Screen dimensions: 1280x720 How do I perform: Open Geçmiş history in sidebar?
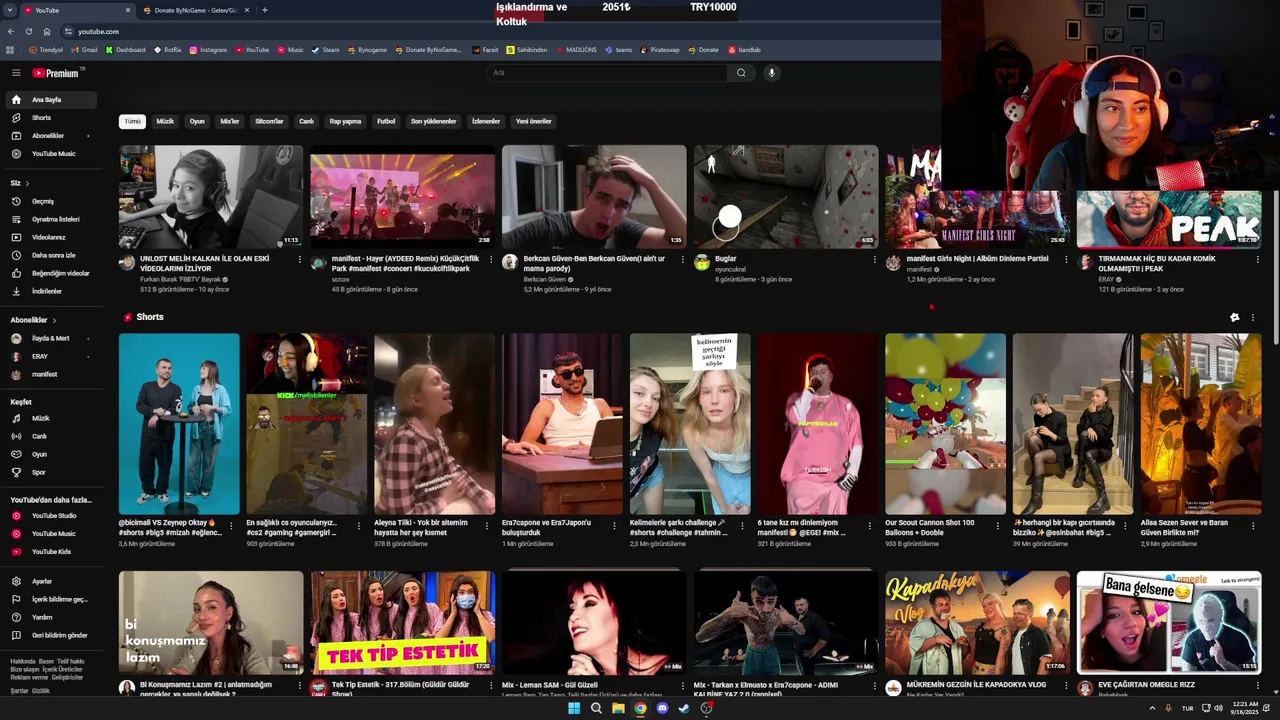(42, 201)
